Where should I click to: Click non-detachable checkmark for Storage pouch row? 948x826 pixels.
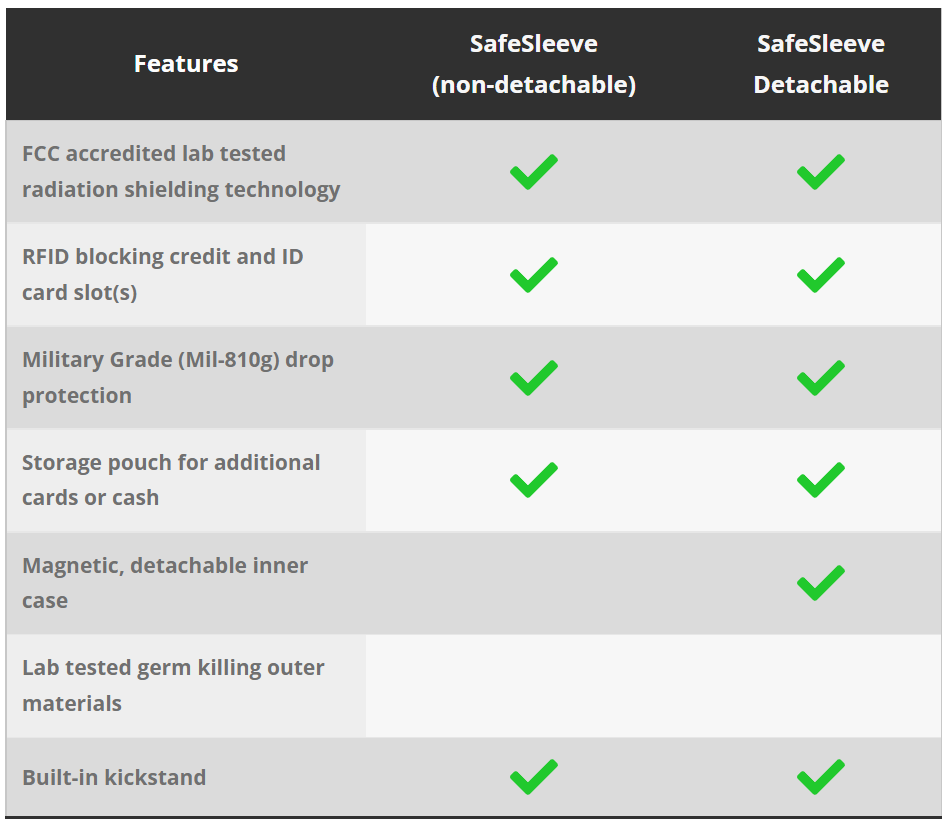pos(534,480)
